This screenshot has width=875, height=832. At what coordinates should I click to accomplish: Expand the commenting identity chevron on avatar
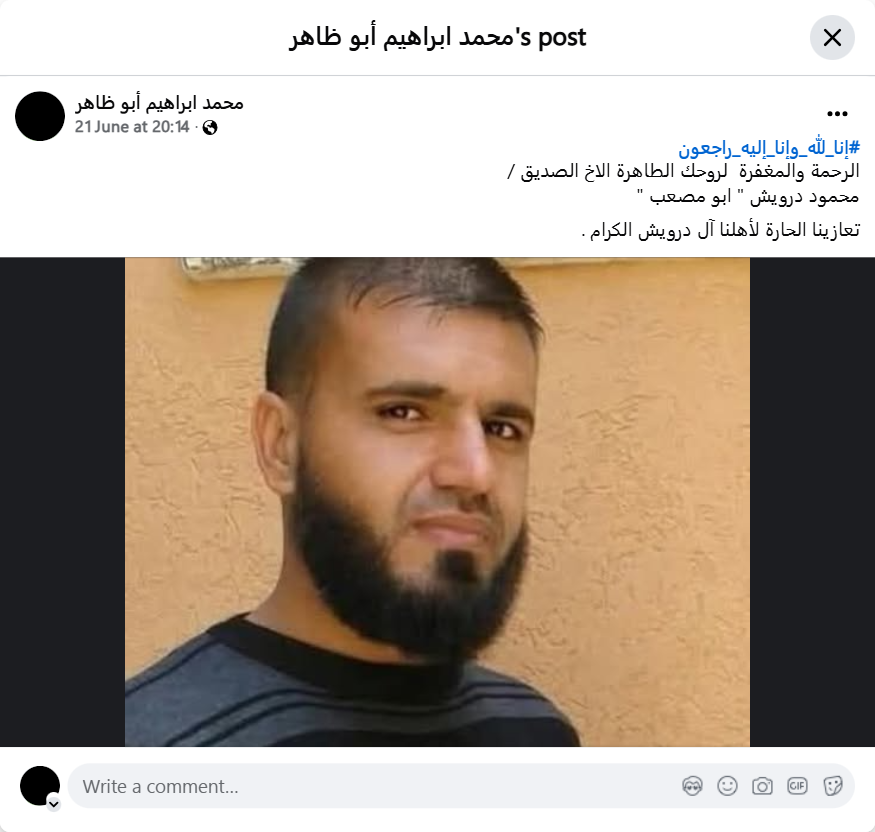(x=54, y=804)
